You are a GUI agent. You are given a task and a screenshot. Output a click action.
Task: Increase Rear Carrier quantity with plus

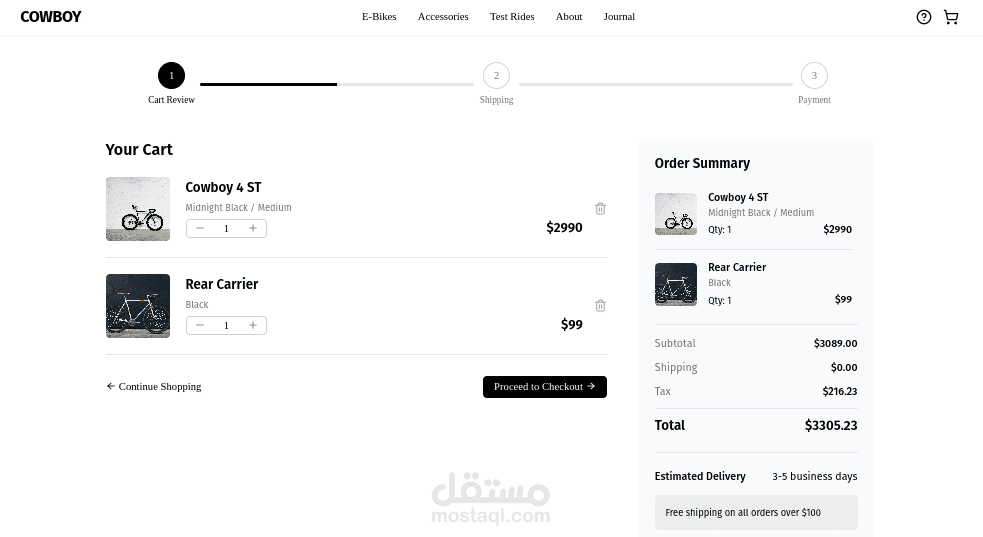(x=253, y=325)
